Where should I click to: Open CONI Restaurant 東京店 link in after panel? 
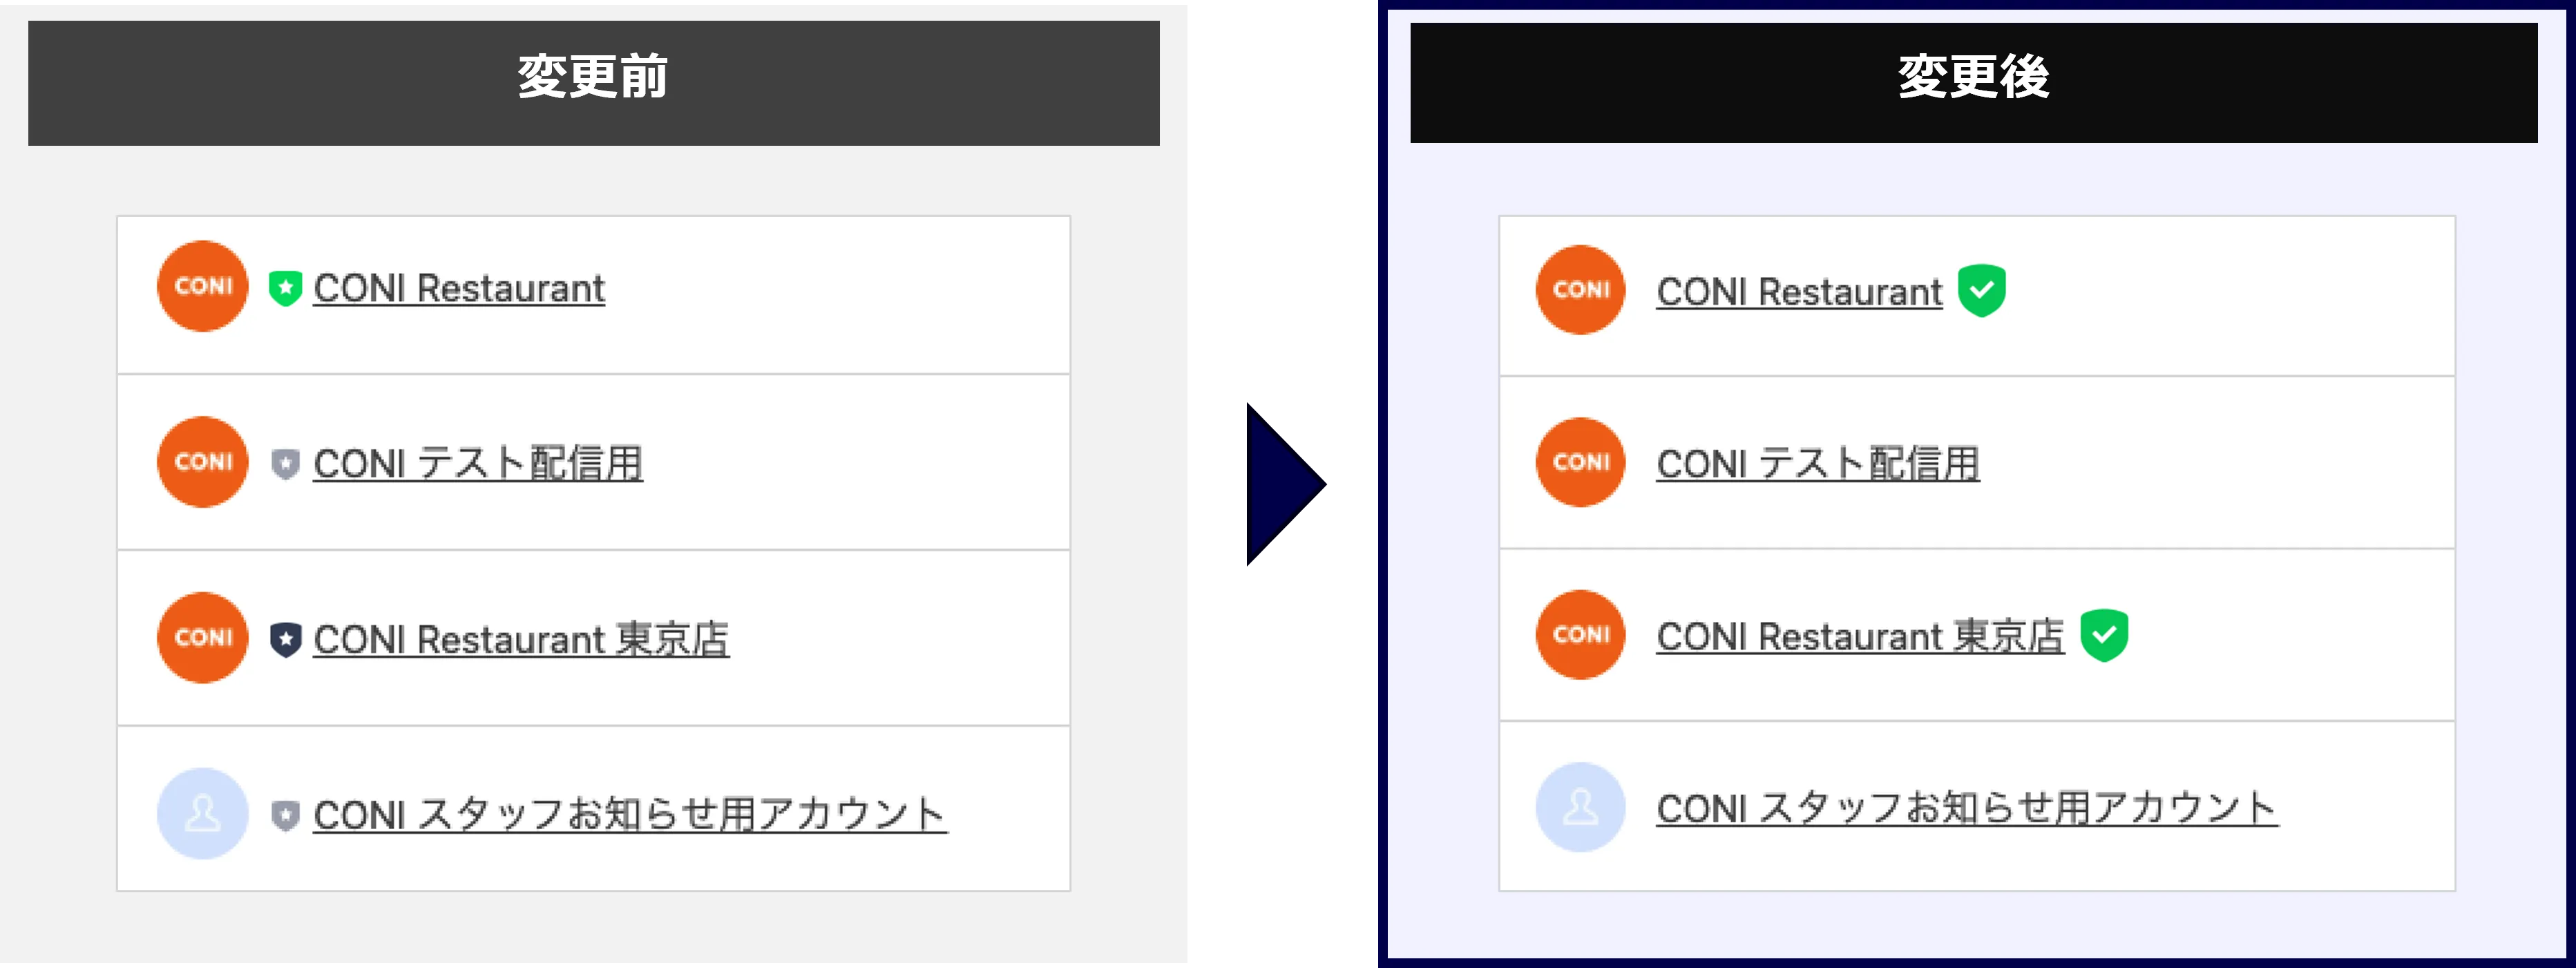pyautogui.click(x=1859, y=637)
